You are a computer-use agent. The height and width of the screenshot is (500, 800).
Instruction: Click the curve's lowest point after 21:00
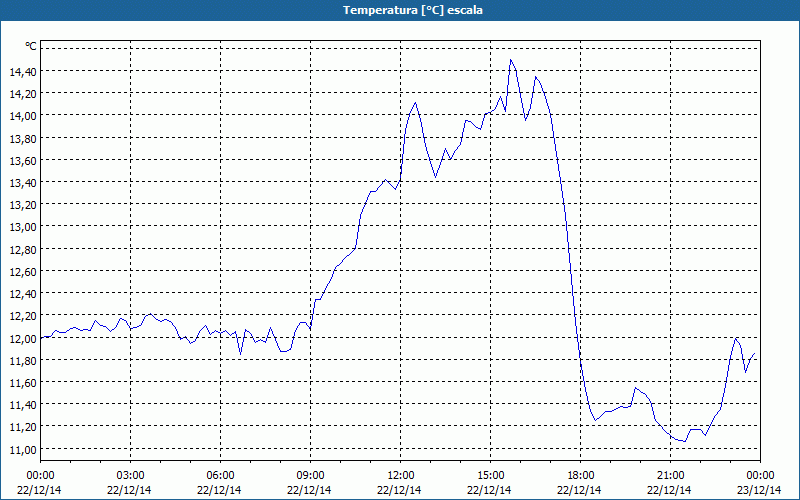(684, 441)
